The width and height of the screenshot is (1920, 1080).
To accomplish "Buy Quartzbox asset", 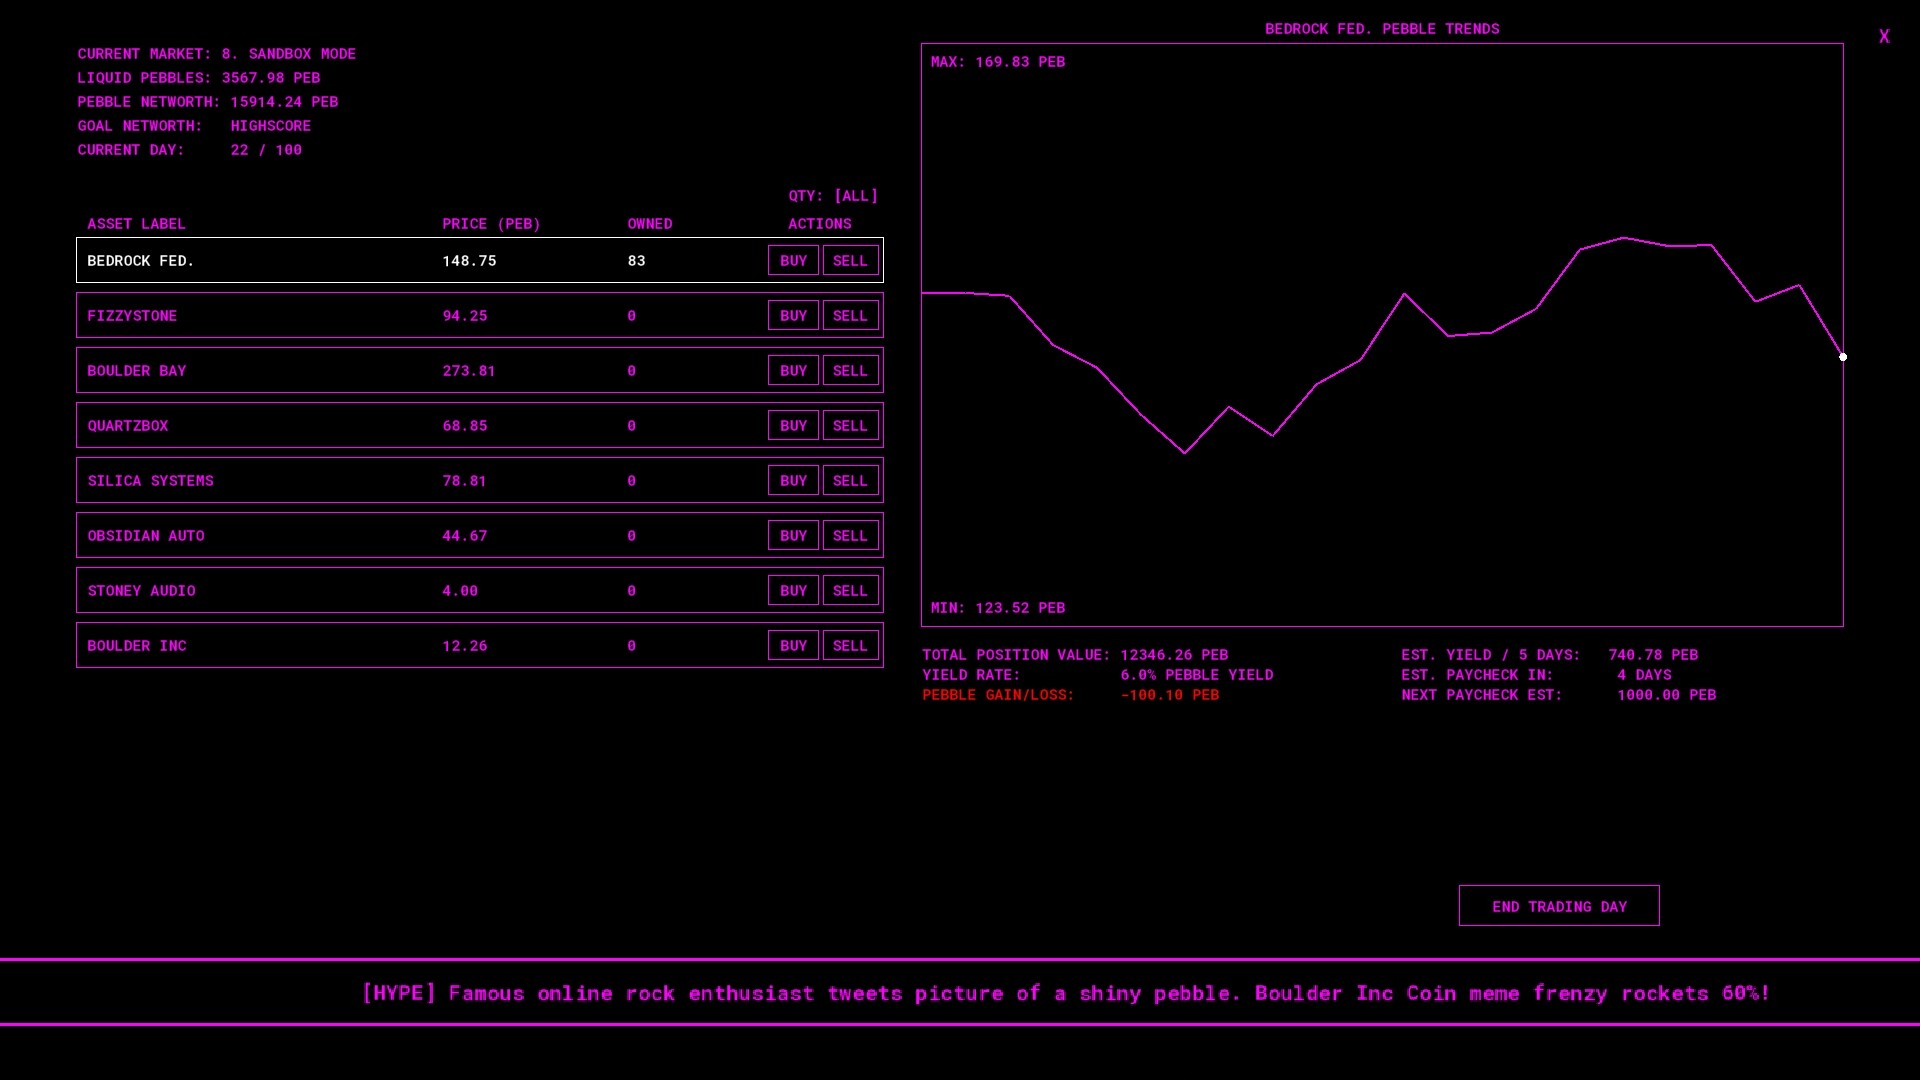I will click(793, 425).
